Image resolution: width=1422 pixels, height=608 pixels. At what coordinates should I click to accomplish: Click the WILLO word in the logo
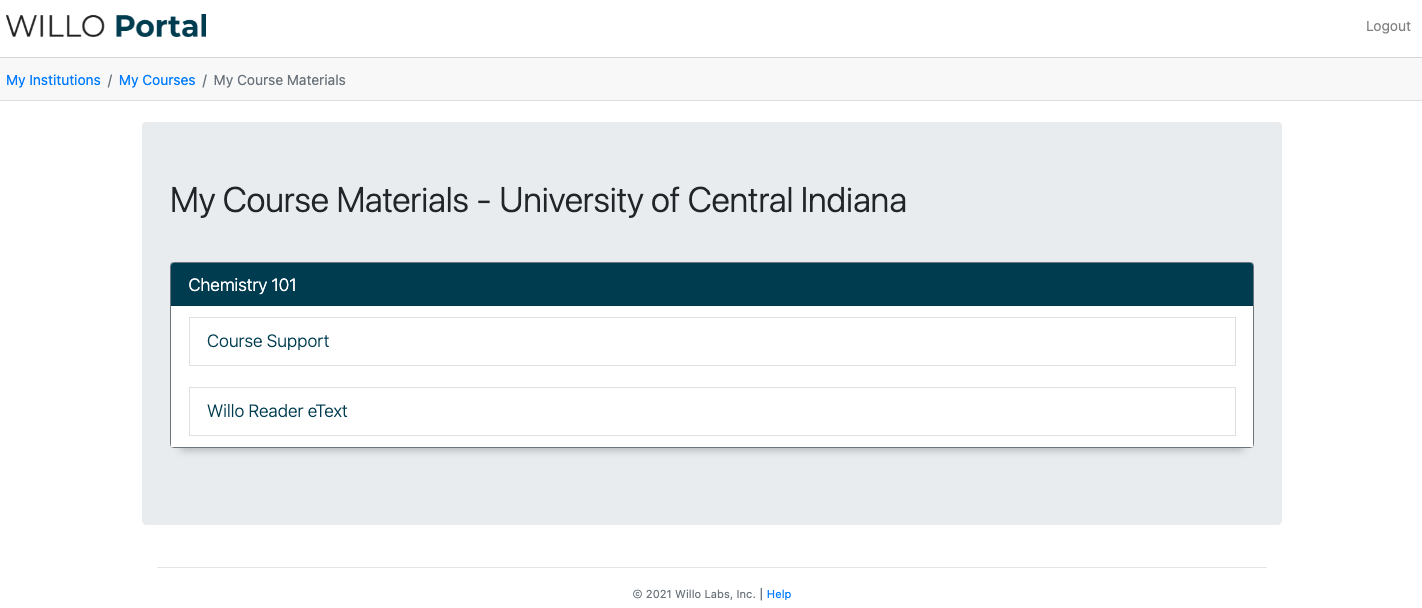57,26
